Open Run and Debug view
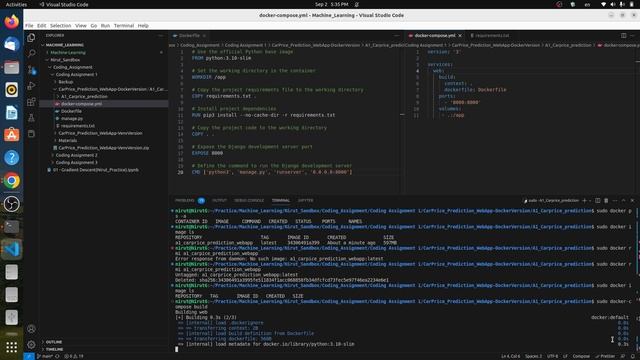The width and height of the screenshot is (640, 360). coord(31,86)
